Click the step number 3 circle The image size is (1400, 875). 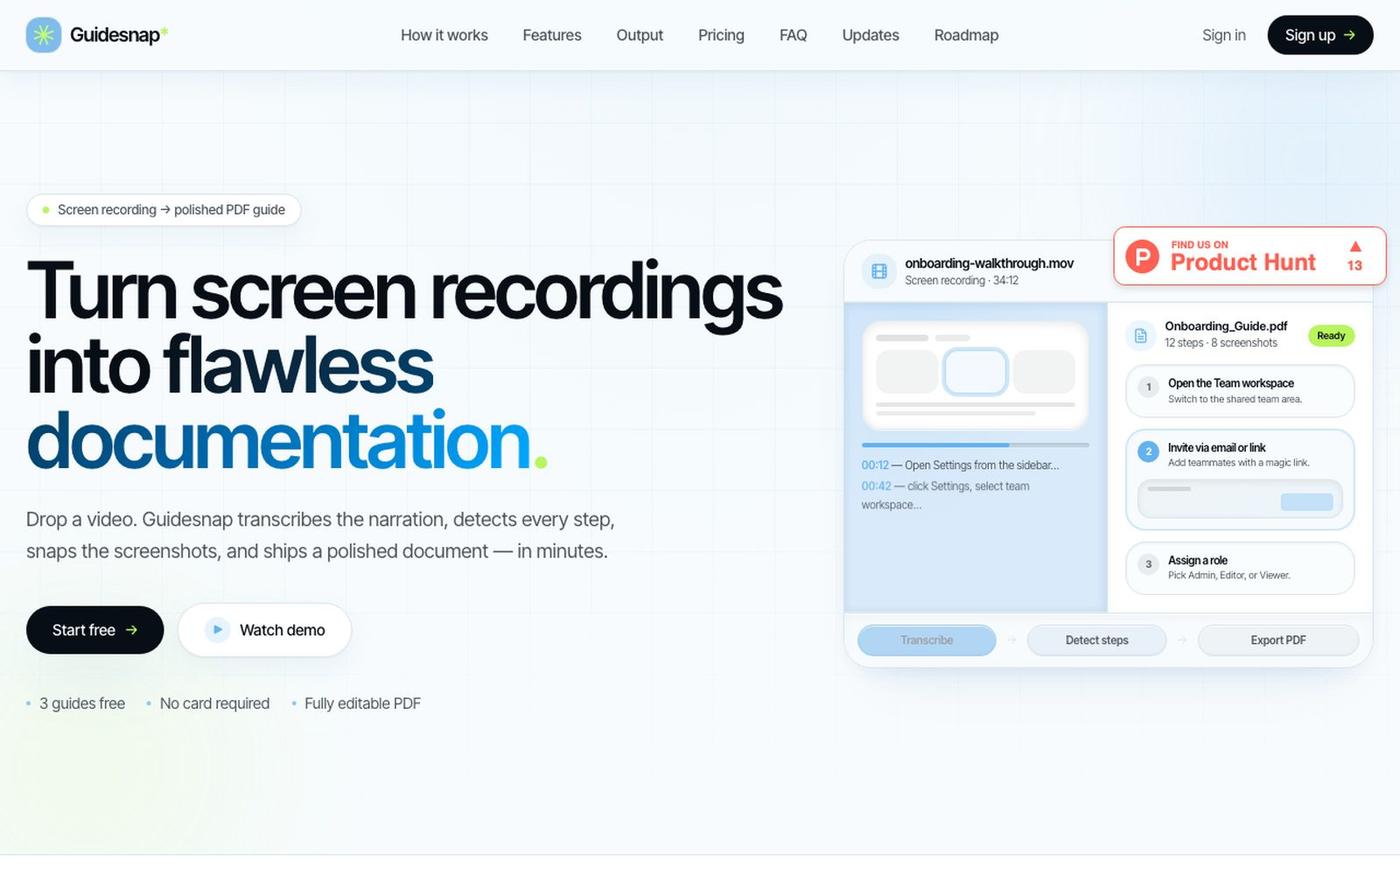tap(1148, 564)
